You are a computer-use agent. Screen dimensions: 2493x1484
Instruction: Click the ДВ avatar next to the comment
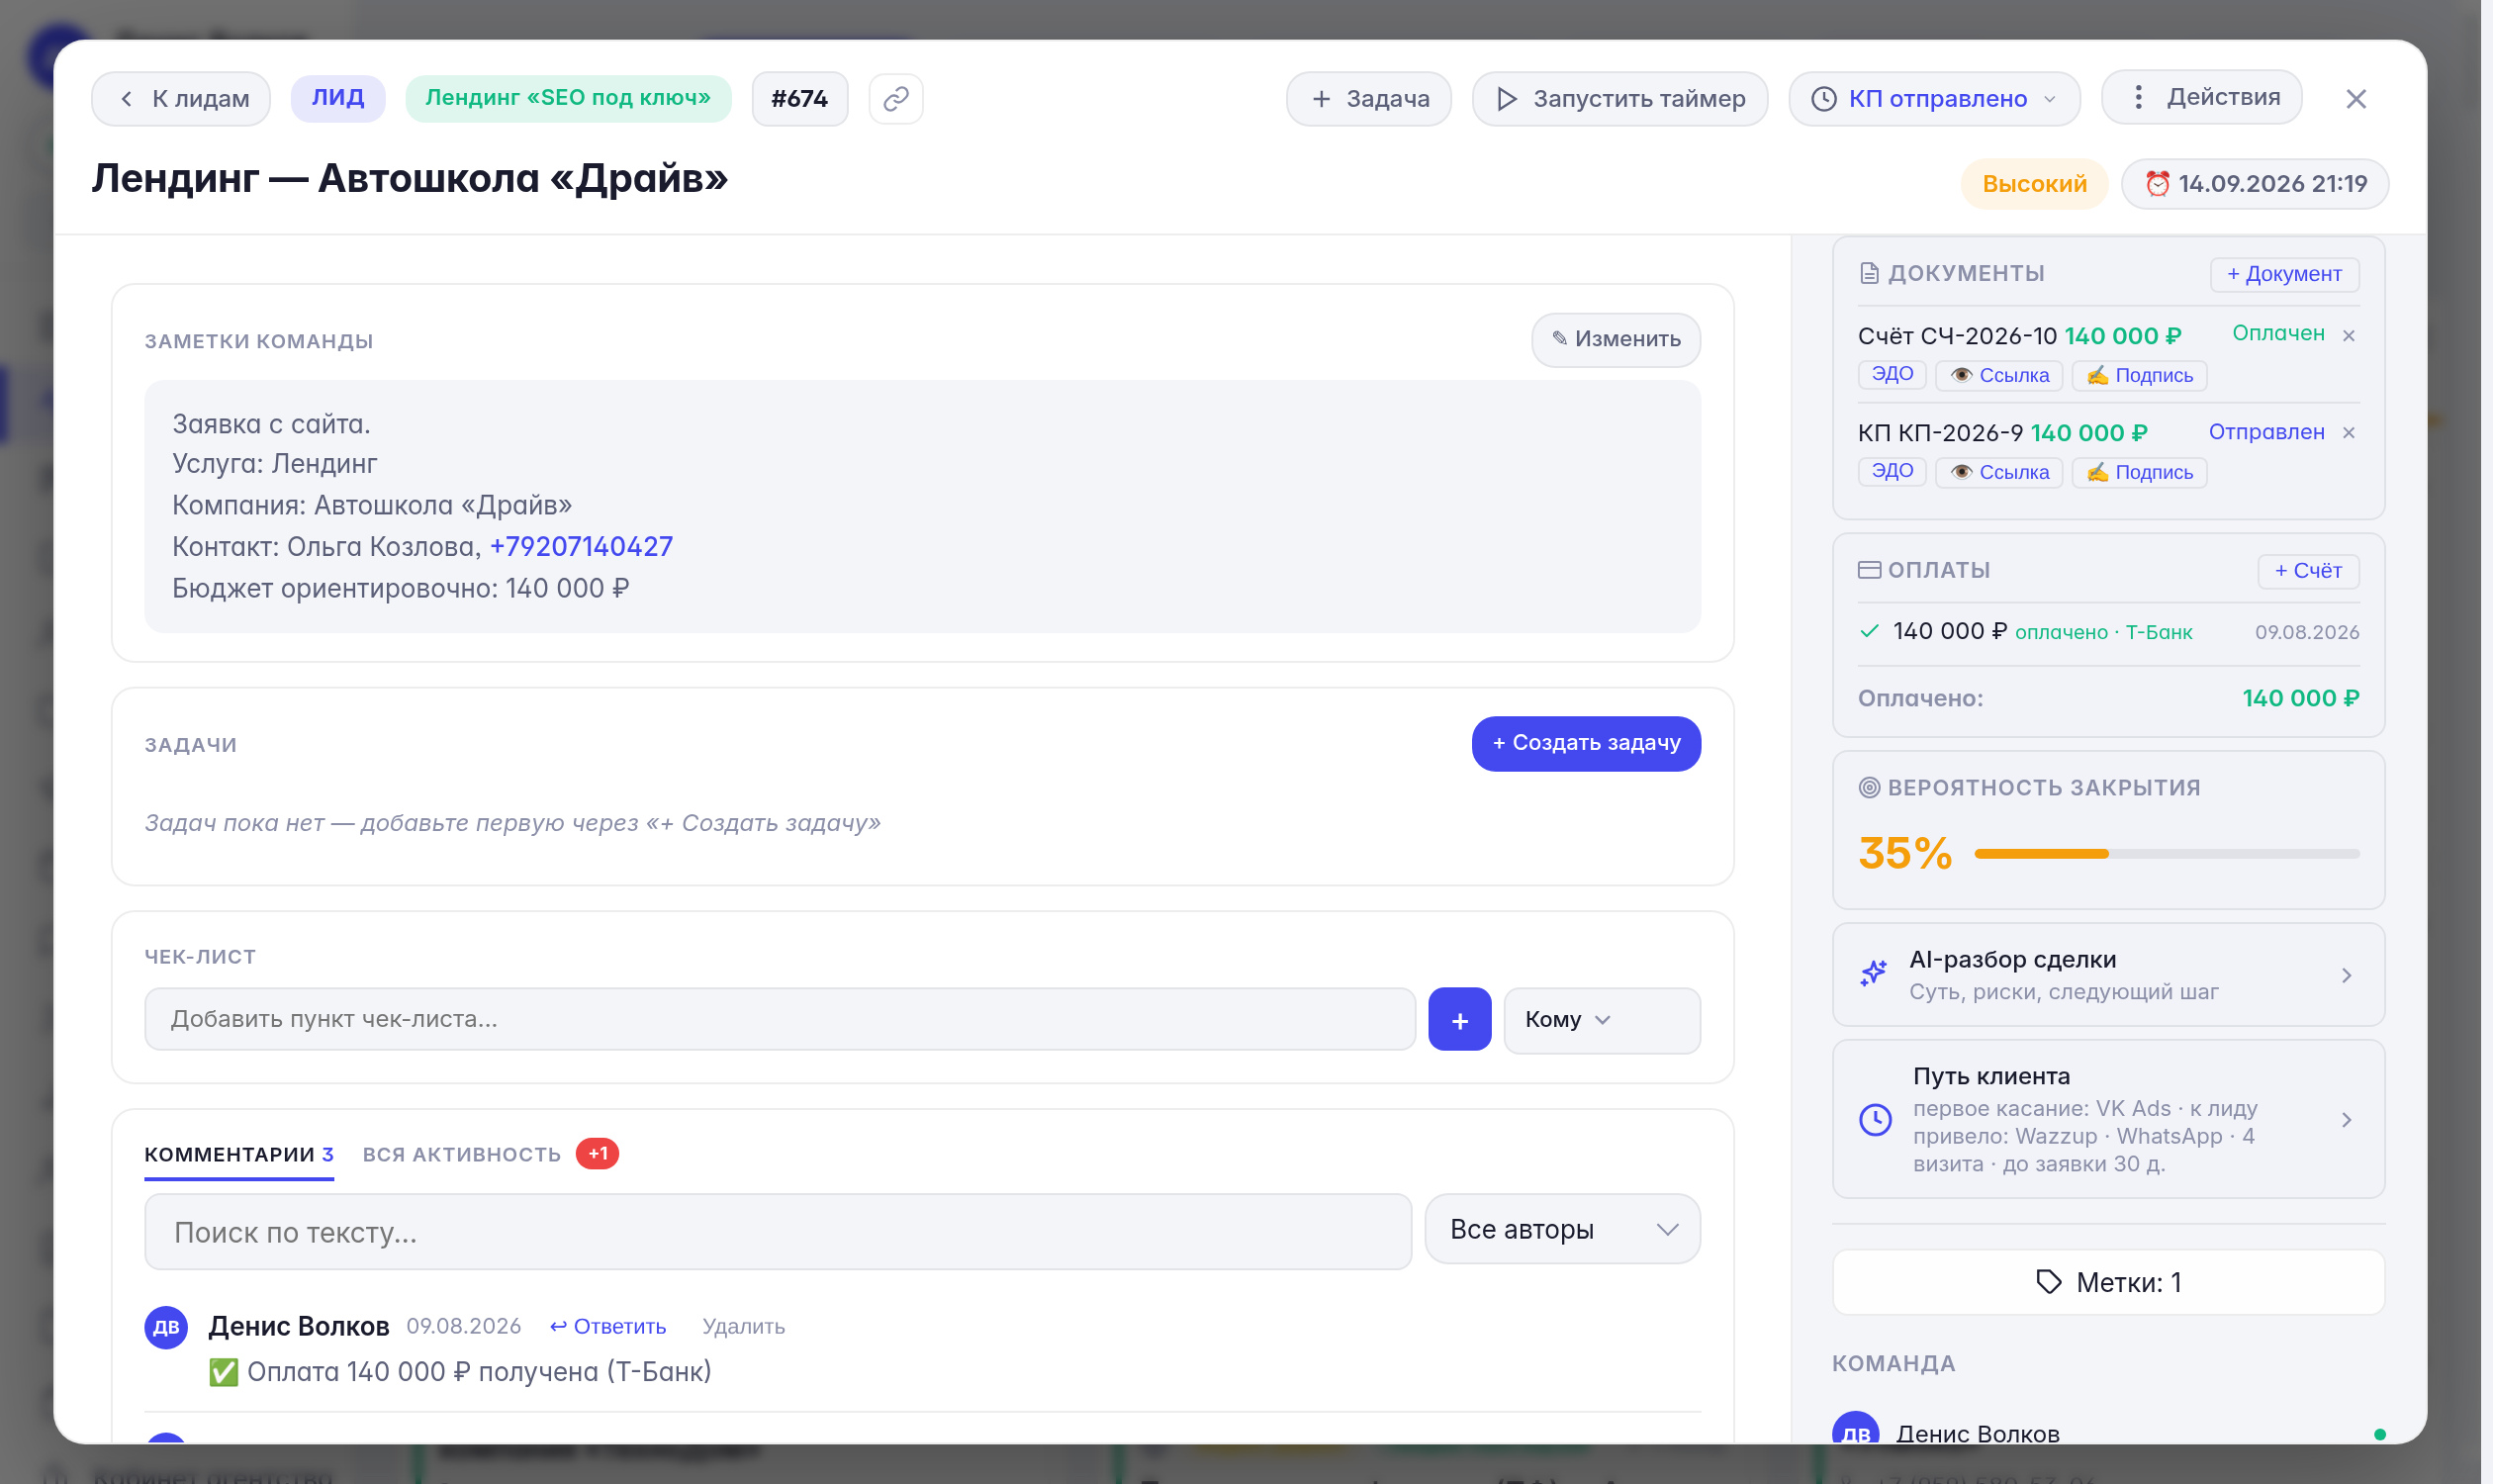[166, 1327]
